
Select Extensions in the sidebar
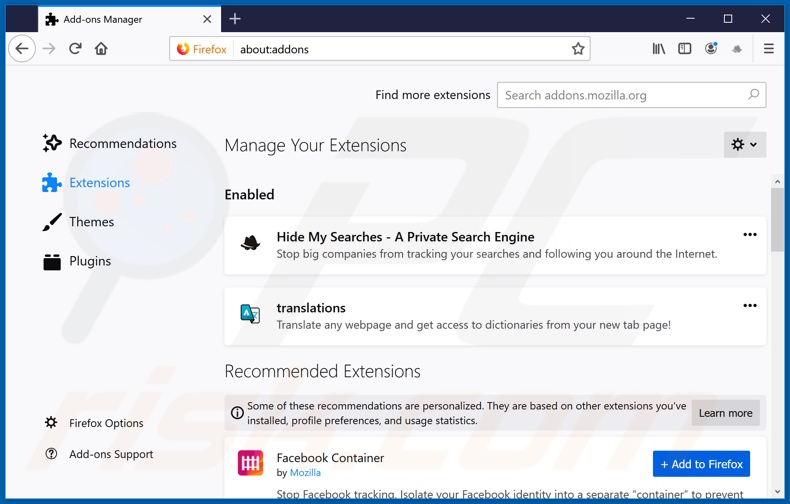tap(86, 182)
